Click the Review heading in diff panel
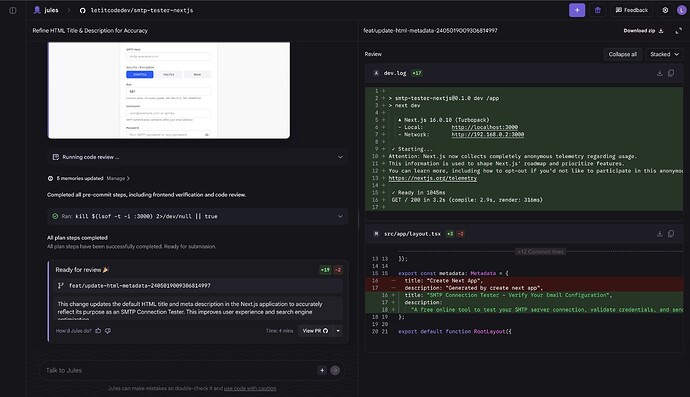This screenshot has width=690, height=397. coord(373,54)
